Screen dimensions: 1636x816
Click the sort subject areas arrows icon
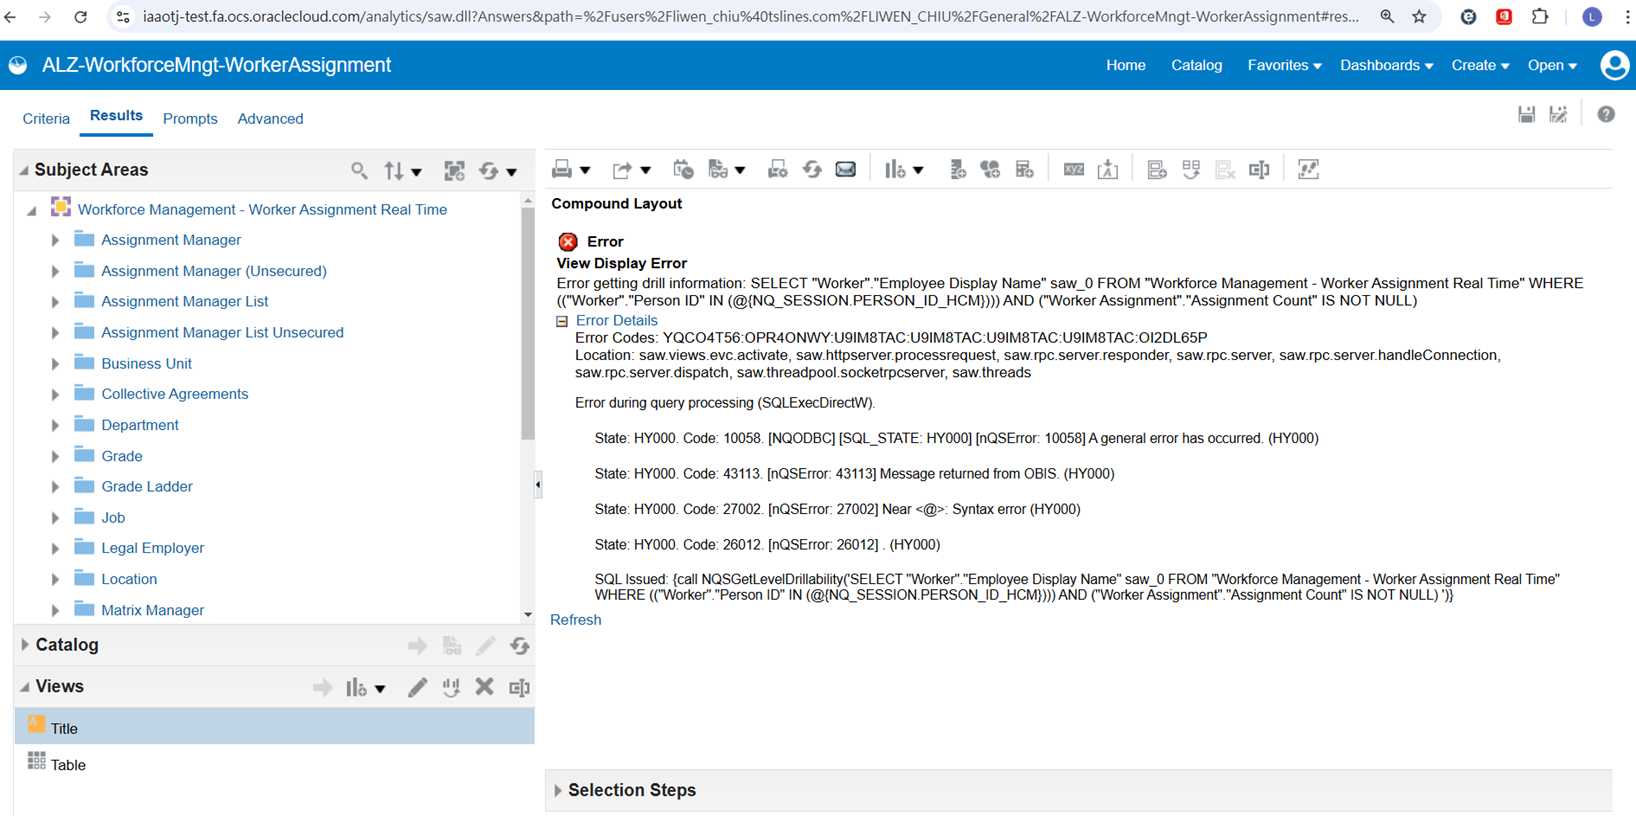coord(394,171)
